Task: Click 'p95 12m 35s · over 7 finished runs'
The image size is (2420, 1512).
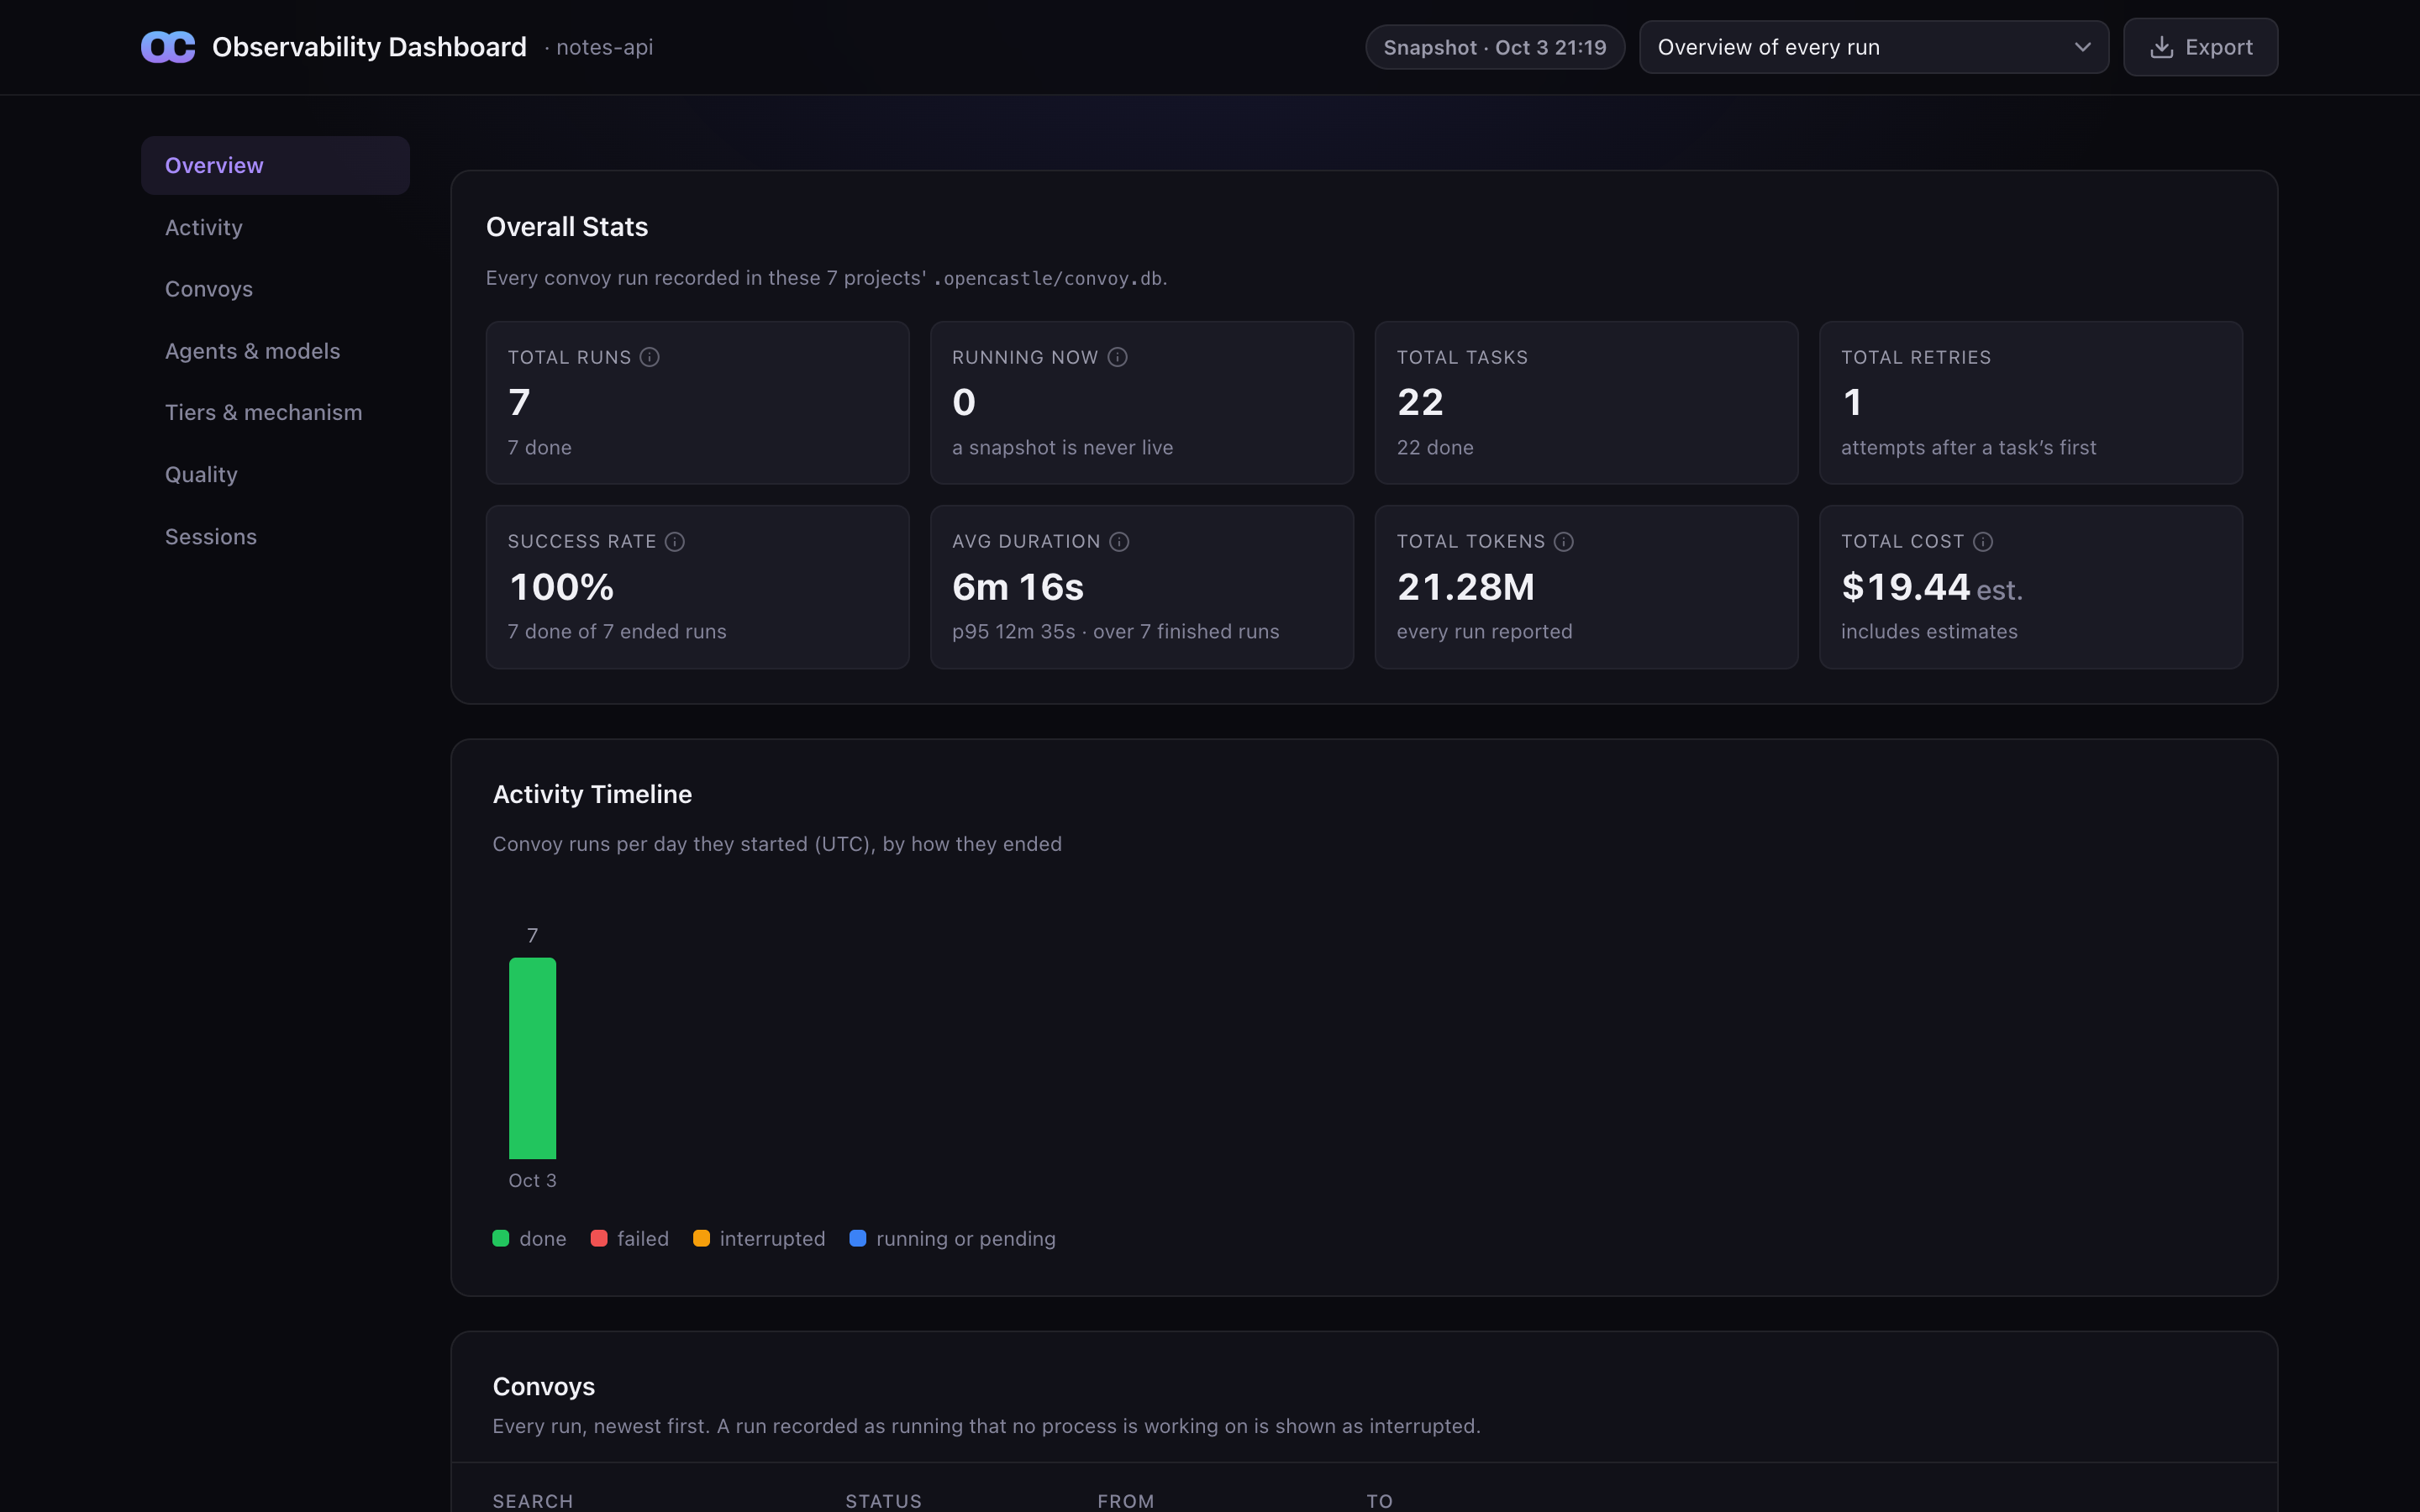Action: click(1115, 631)
